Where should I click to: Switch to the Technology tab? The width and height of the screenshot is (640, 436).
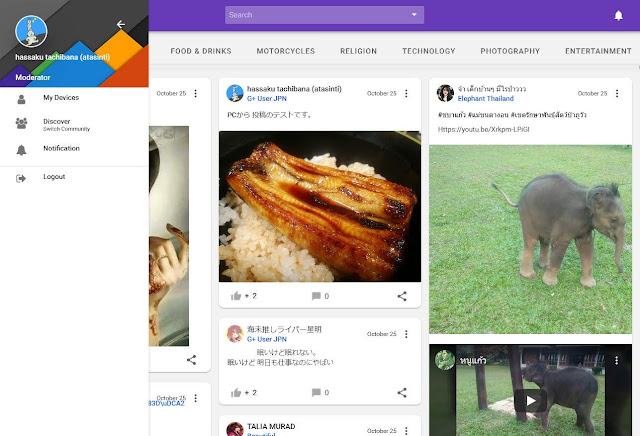(429, 51)
